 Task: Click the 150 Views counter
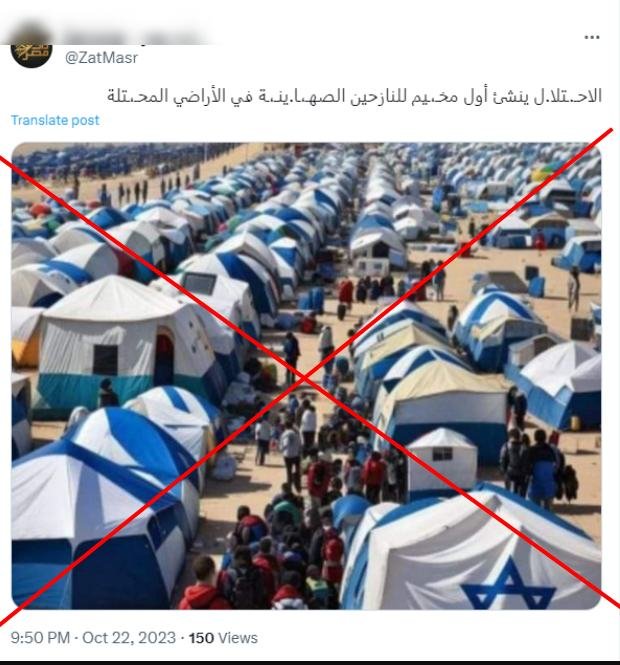pos(223,638)
